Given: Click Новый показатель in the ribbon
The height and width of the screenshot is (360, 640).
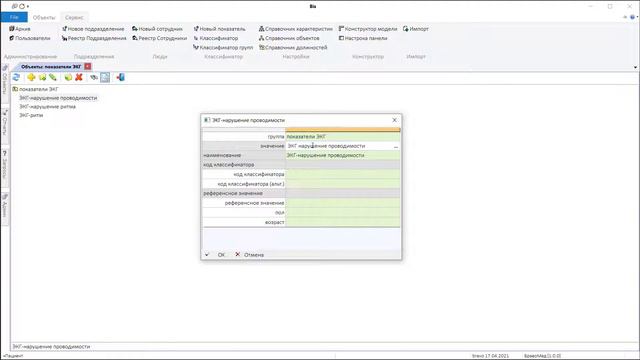Looking at the screenshot, I should tap(220, 29).
